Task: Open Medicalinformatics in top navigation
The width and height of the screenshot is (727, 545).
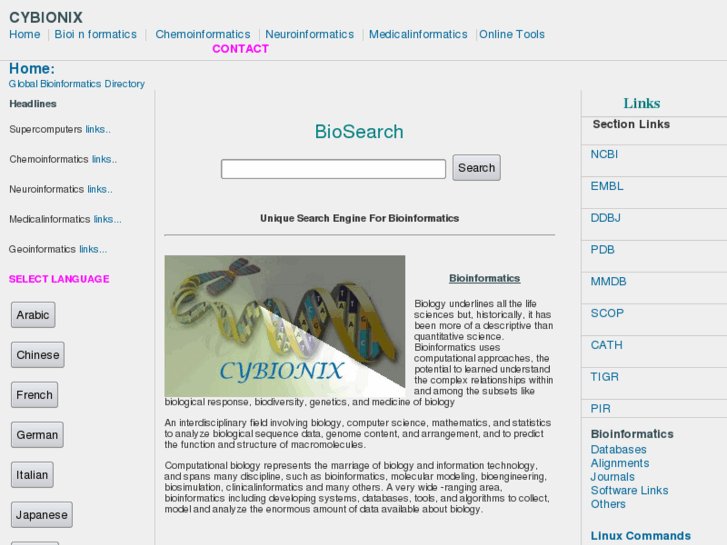Action: [x=418, y=34]
